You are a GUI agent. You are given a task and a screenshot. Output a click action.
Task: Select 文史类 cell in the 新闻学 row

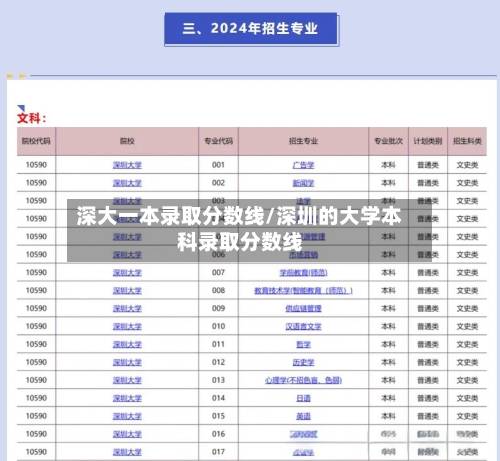[x=467, y=183]
